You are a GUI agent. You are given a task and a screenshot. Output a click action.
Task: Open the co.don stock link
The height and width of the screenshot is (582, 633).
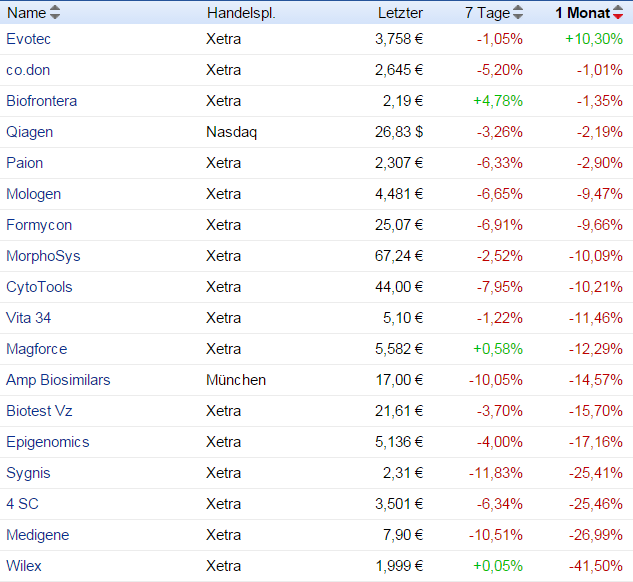[29, 70]
